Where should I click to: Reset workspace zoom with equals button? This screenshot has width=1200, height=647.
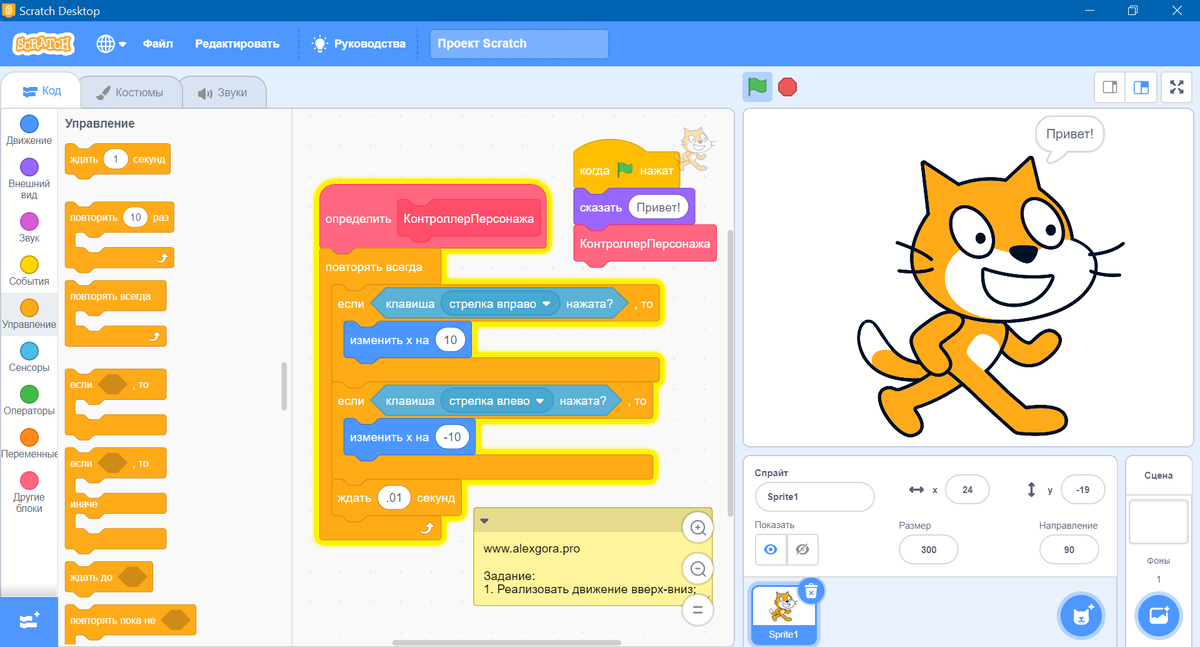(x=698, y=610)
